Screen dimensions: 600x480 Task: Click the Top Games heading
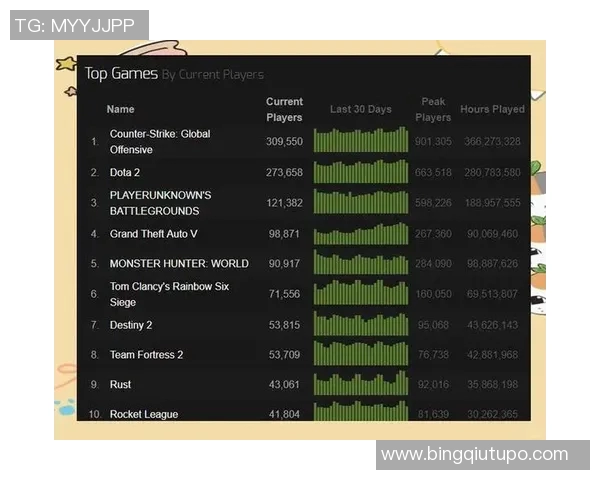[120, 73]
